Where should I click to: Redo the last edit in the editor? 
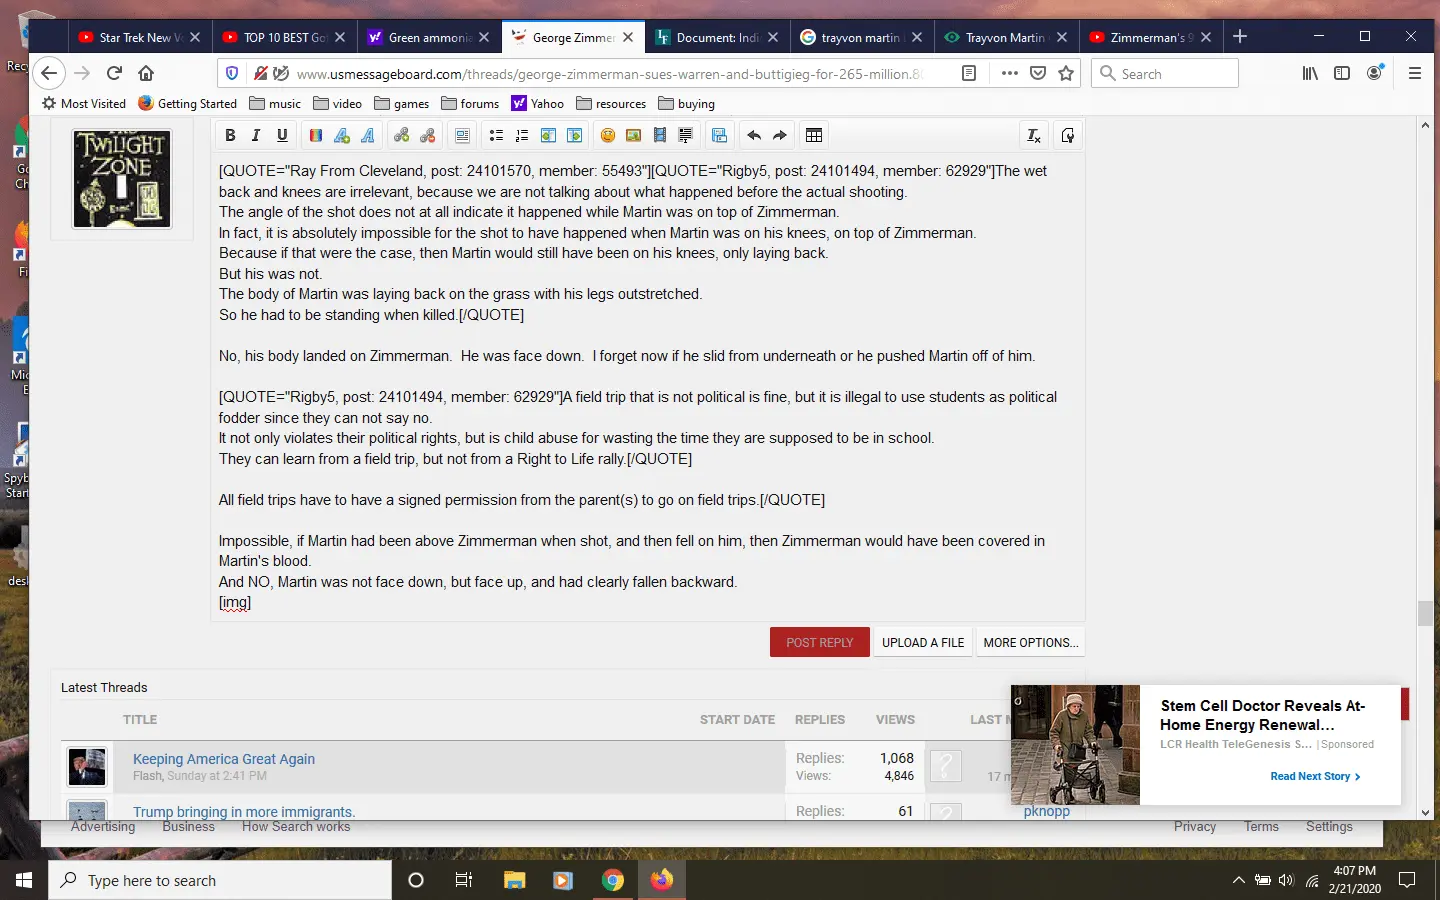click(x=780, y=136)
